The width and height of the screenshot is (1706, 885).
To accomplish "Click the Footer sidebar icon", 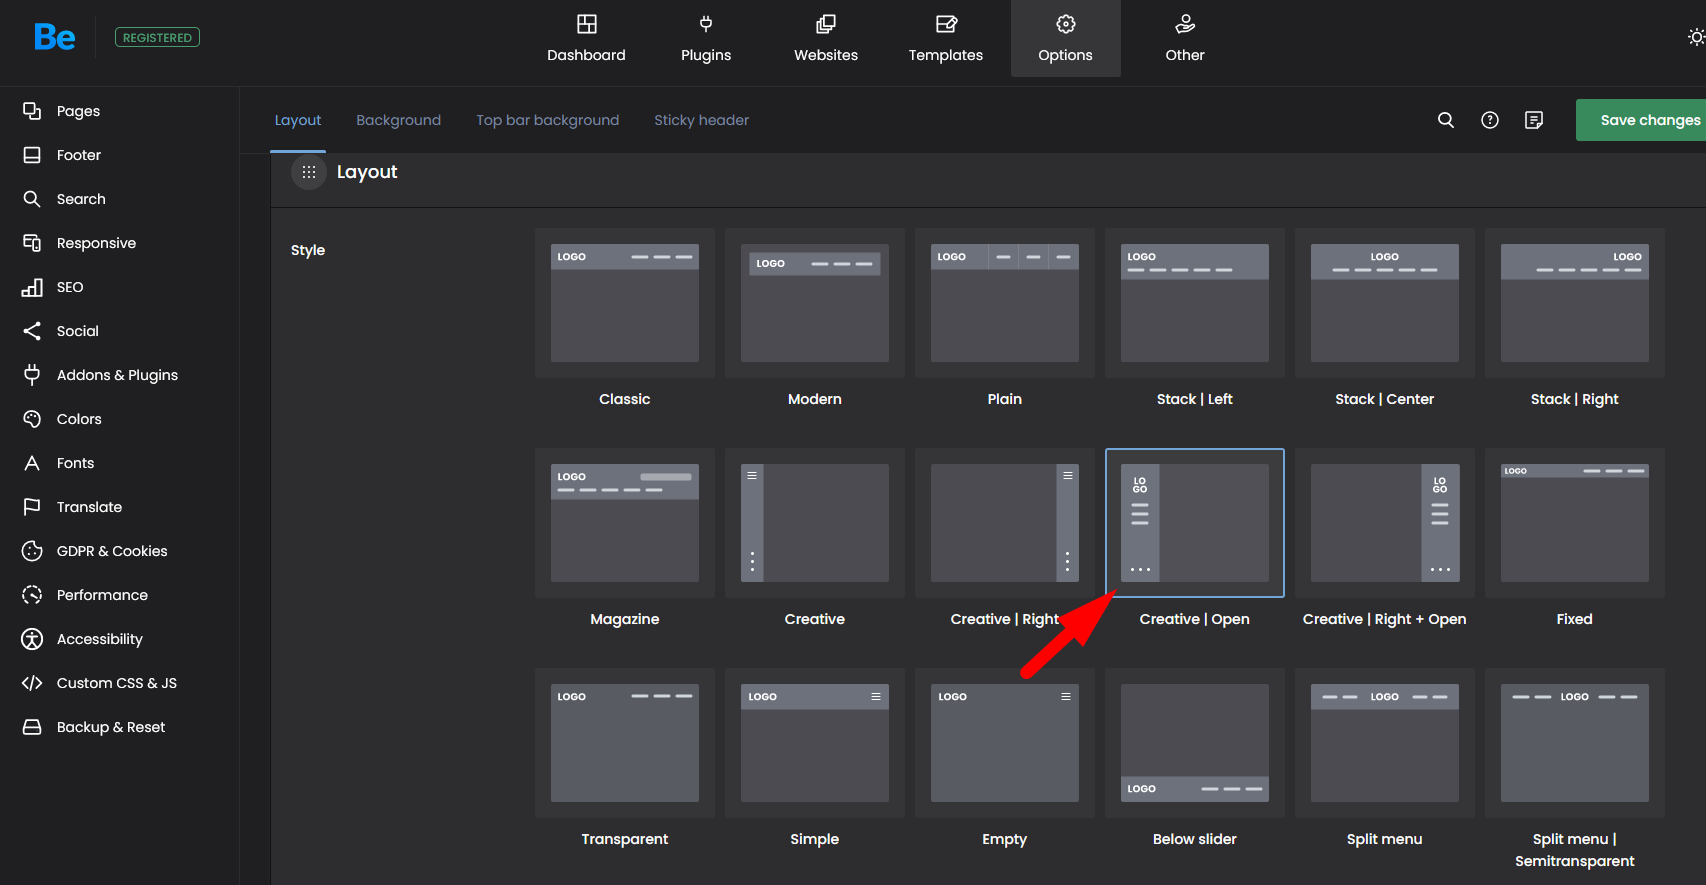I will coord(32,155).
